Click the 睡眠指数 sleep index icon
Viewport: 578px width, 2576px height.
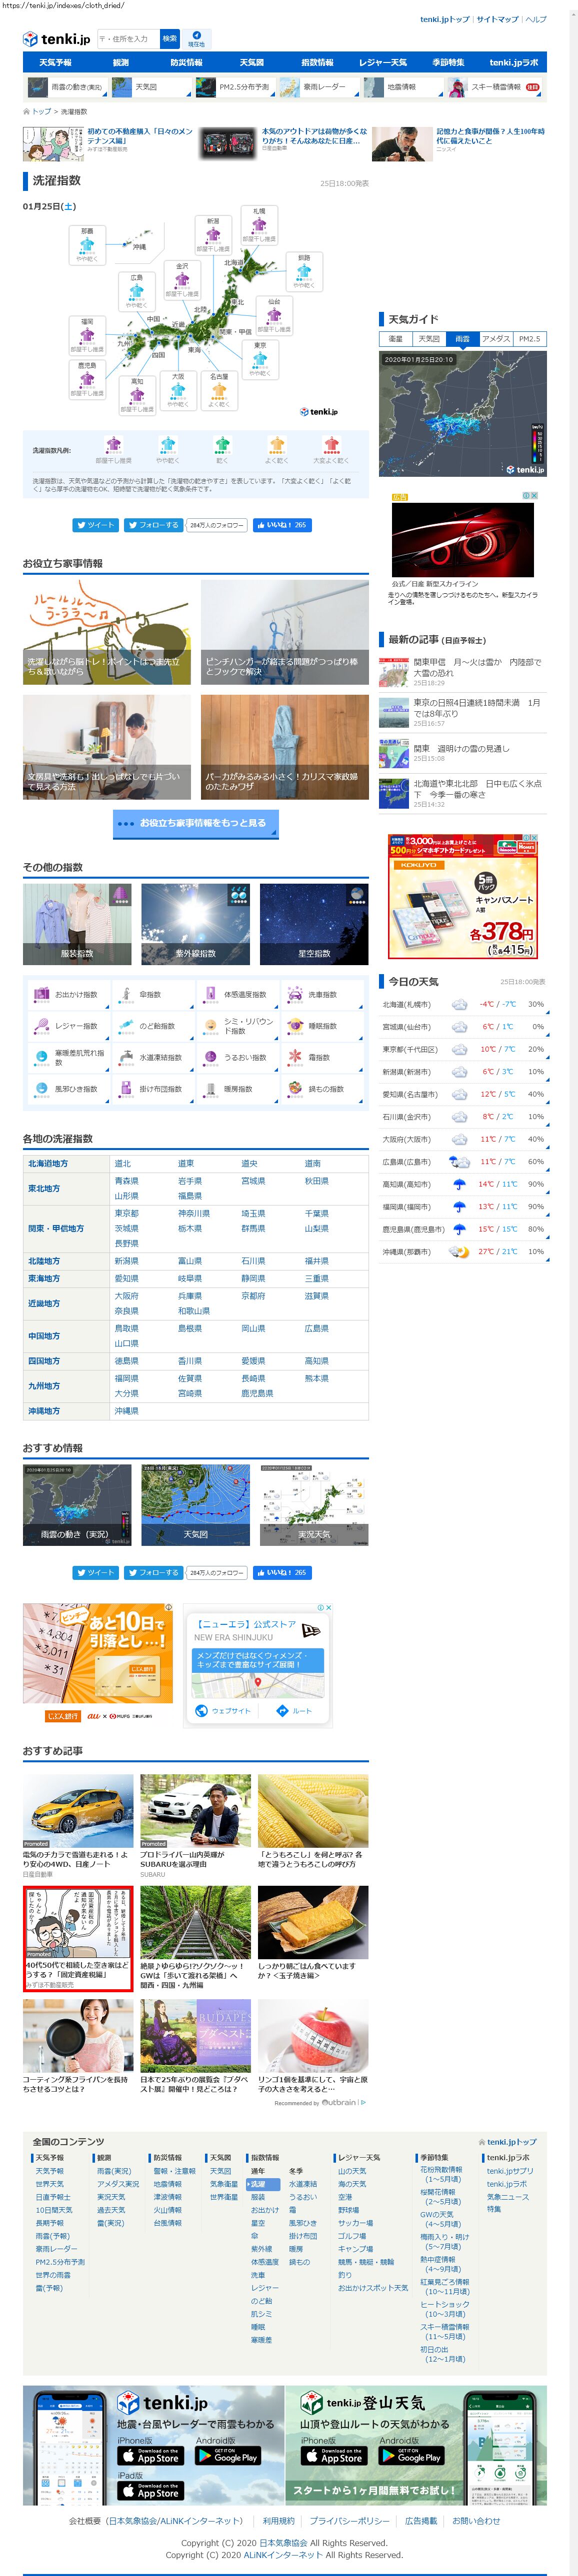295,1025
